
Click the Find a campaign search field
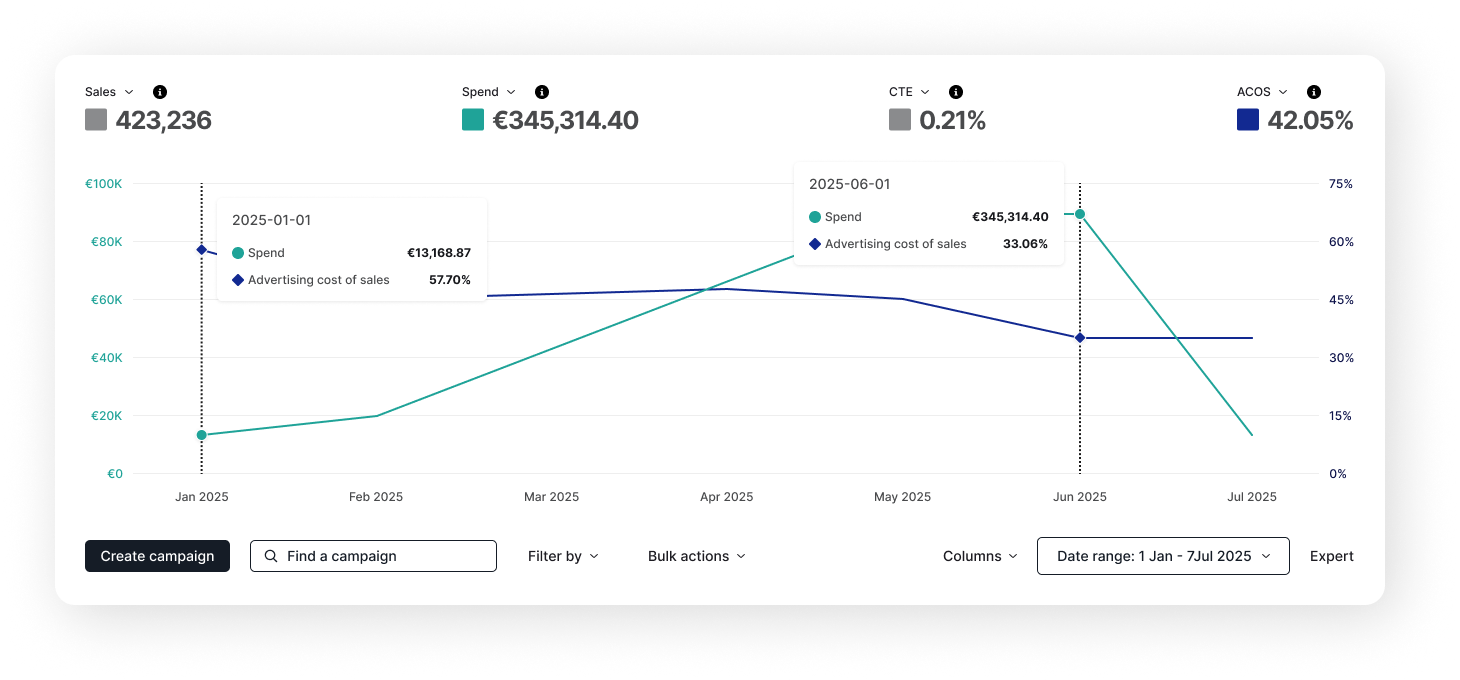pos(385,556)
